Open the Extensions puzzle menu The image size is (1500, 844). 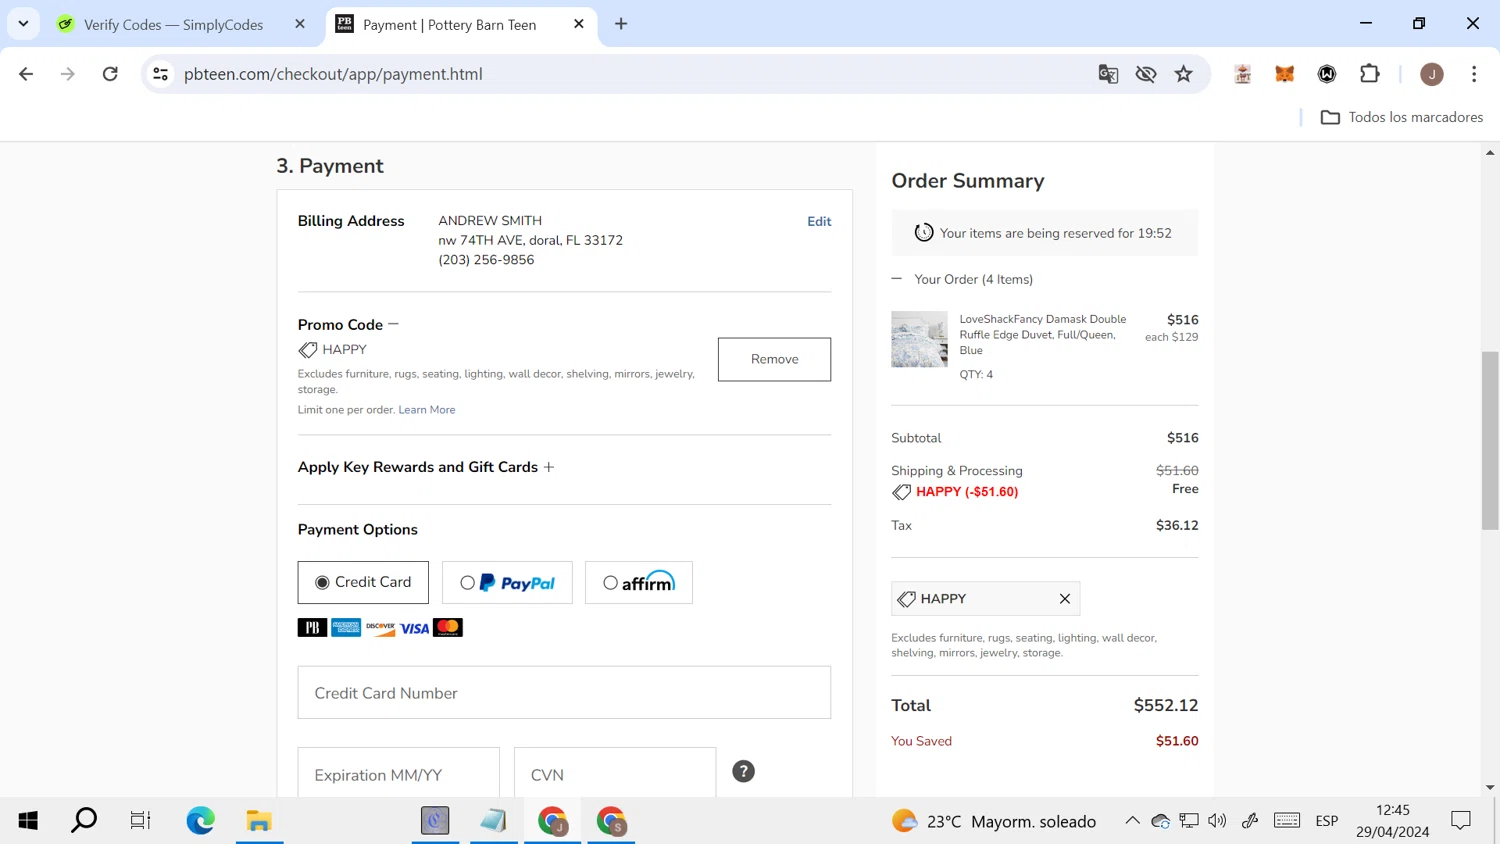pos(1370,74)
